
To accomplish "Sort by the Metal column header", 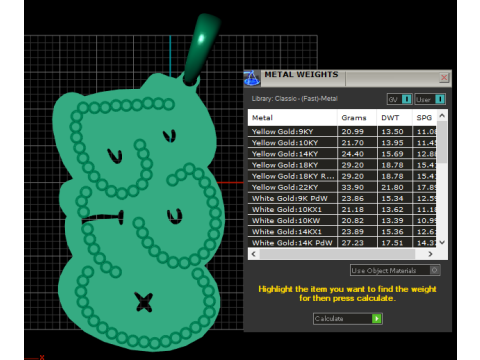I will coord(292,118).
